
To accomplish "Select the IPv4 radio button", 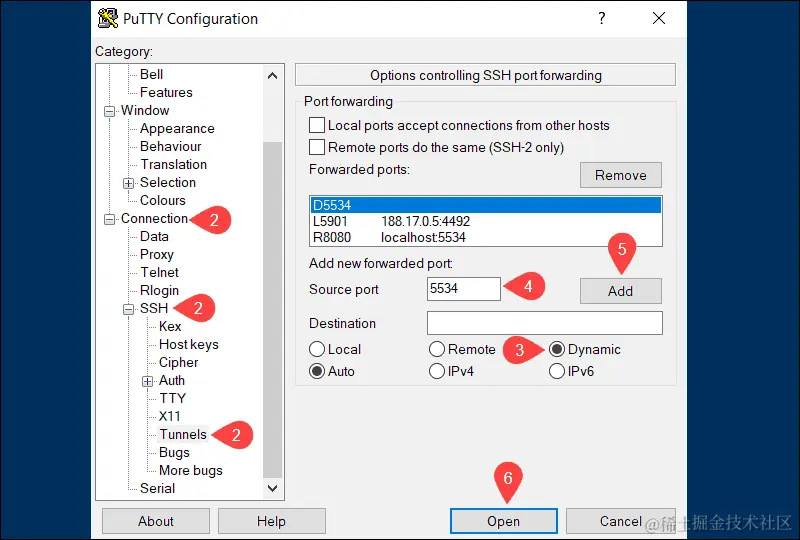I will tap(437, 372).
